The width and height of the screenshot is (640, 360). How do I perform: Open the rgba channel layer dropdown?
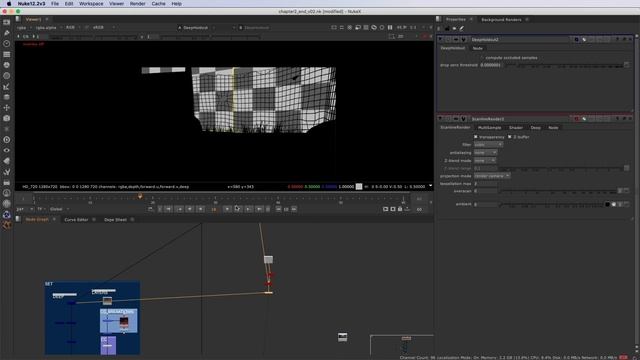[24, 28]
